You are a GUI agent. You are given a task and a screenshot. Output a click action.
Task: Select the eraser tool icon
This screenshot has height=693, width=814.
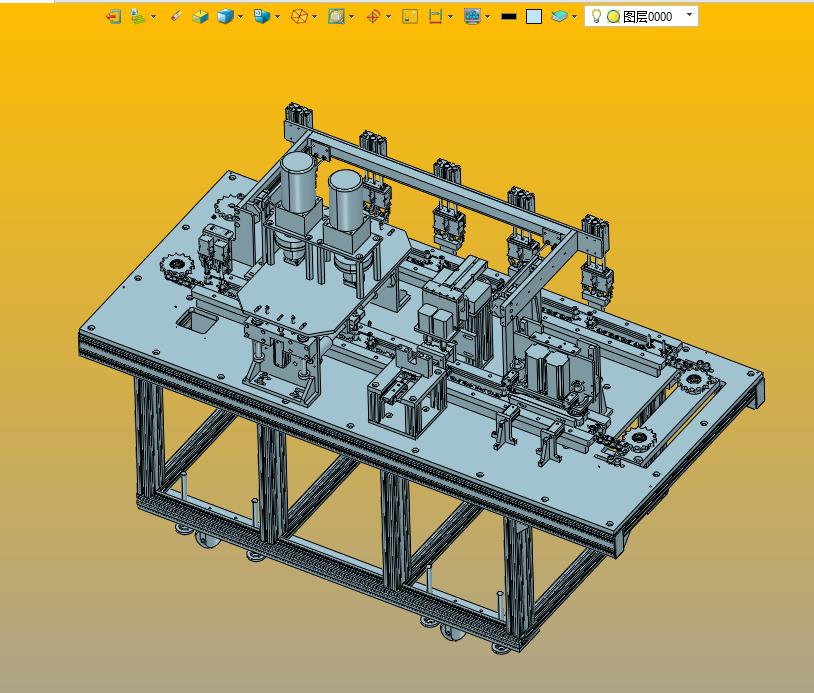(x=177, y=17)
